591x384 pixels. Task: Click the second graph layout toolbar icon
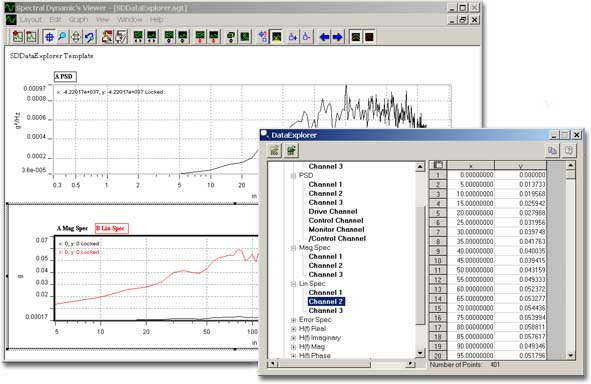31,37
